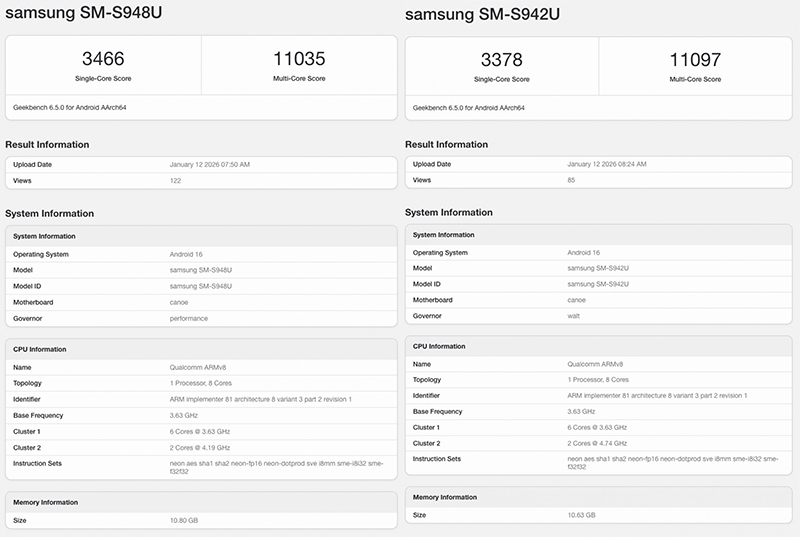Click upload date January 12 2026 08:24 AM

(x=608, y=164)
